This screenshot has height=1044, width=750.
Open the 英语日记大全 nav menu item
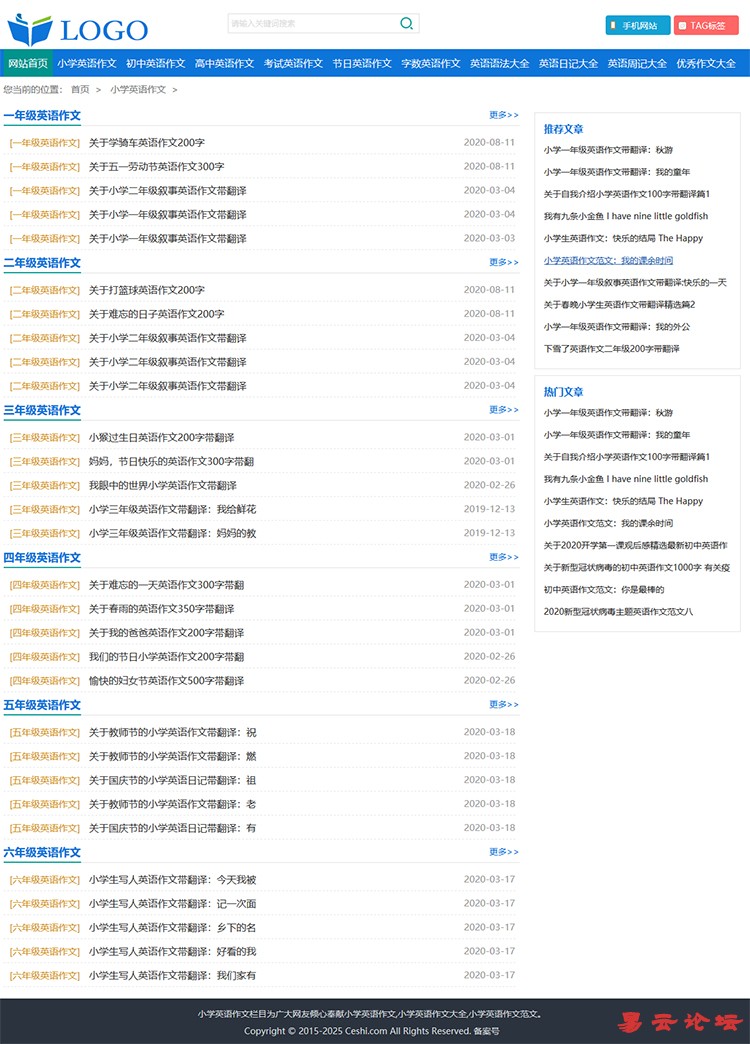click(568, 63)
